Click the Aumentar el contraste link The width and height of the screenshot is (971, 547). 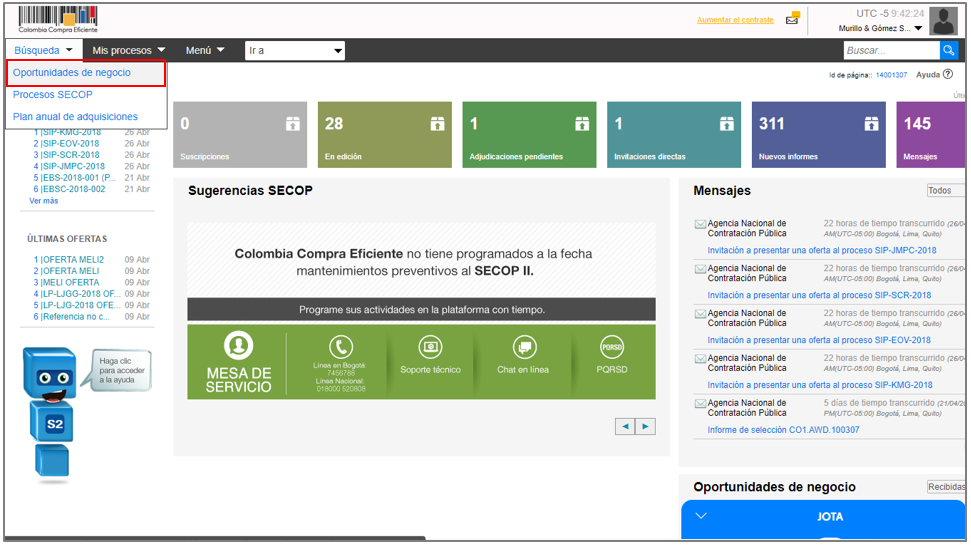735,20
